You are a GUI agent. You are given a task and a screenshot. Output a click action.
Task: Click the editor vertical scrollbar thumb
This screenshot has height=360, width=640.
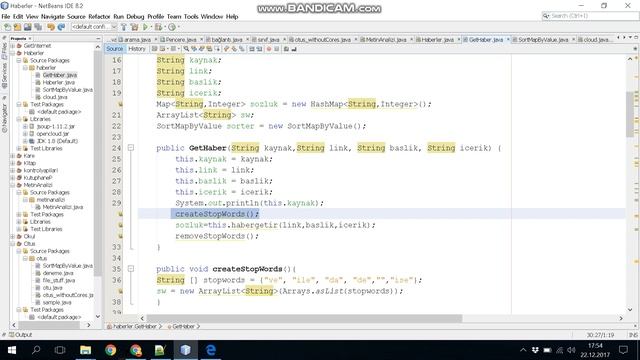click(x=630, y=114)
